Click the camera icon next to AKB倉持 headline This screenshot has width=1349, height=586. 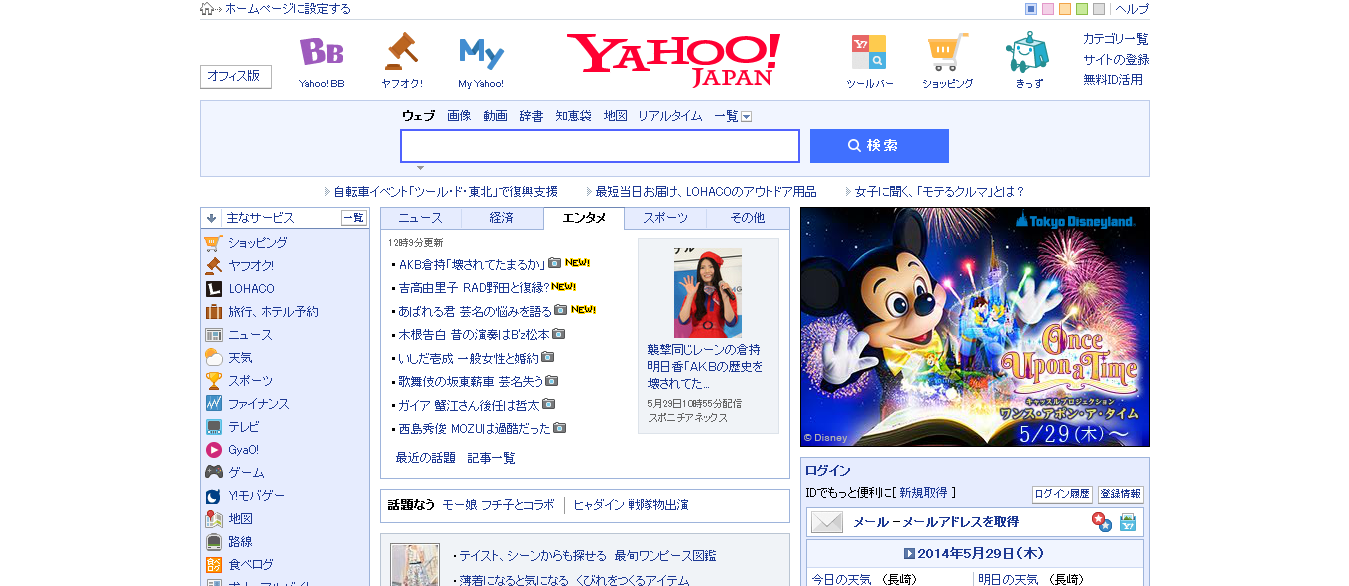tap(554, 263)
